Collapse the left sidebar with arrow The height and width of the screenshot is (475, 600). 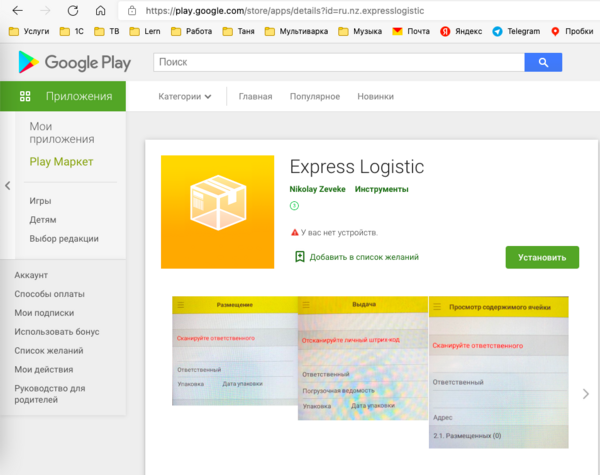pos(8,186)
